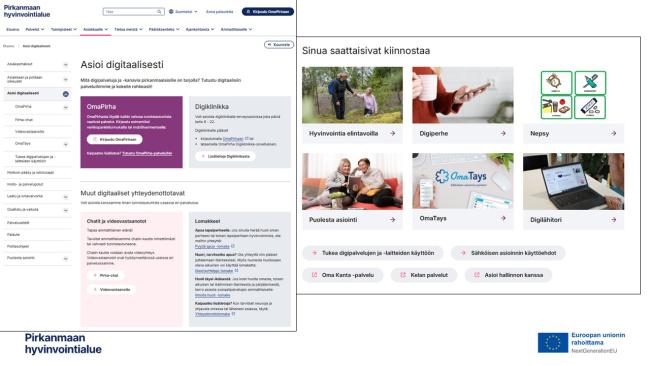Click the arrow on Hyvinvointia elintavoilla card

click(392, 133)
